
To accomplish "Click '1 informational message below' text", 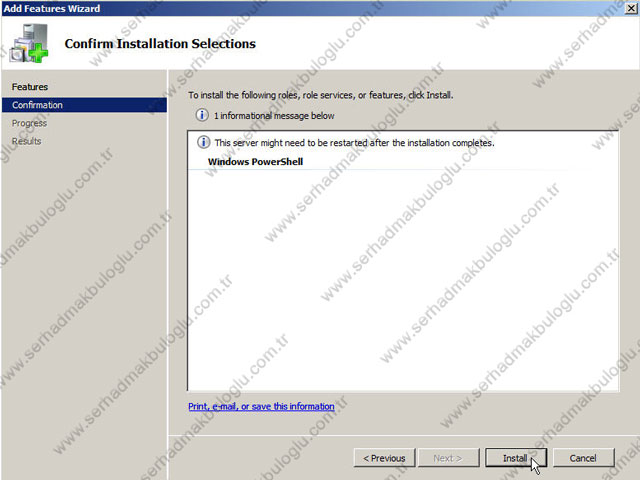I will point(274,116).
